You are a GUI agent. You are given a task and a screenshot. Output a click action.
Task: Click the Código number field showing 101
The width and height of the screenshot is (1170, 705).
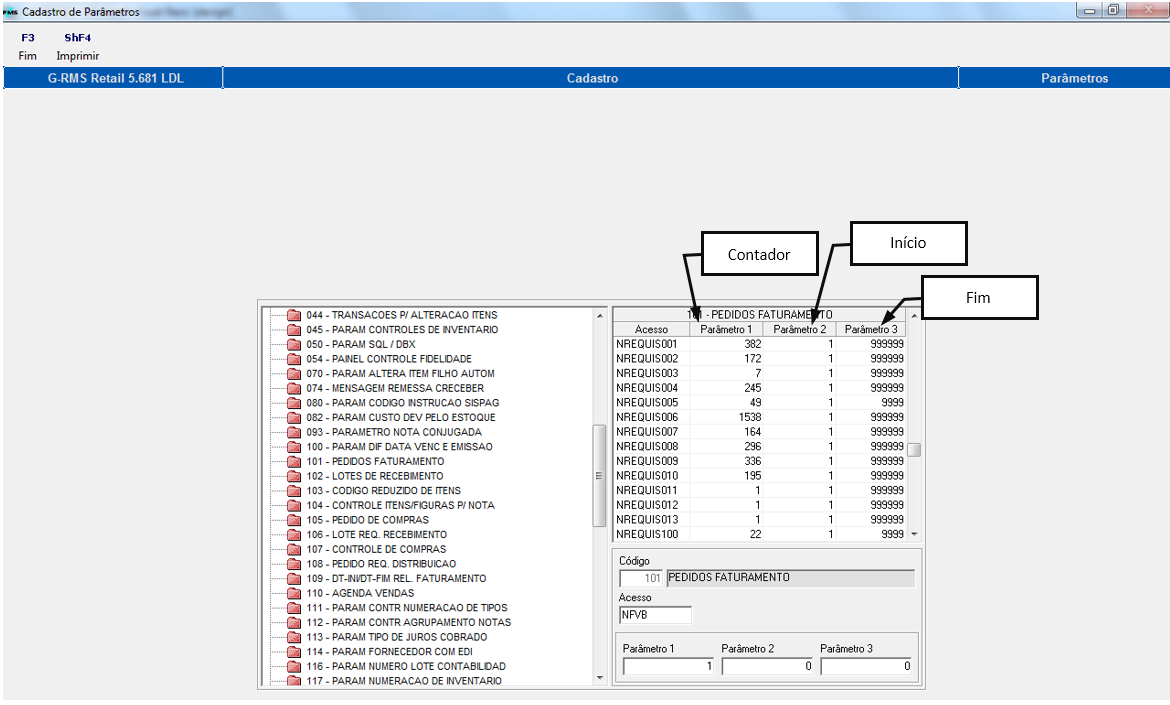tap(641, 578)
